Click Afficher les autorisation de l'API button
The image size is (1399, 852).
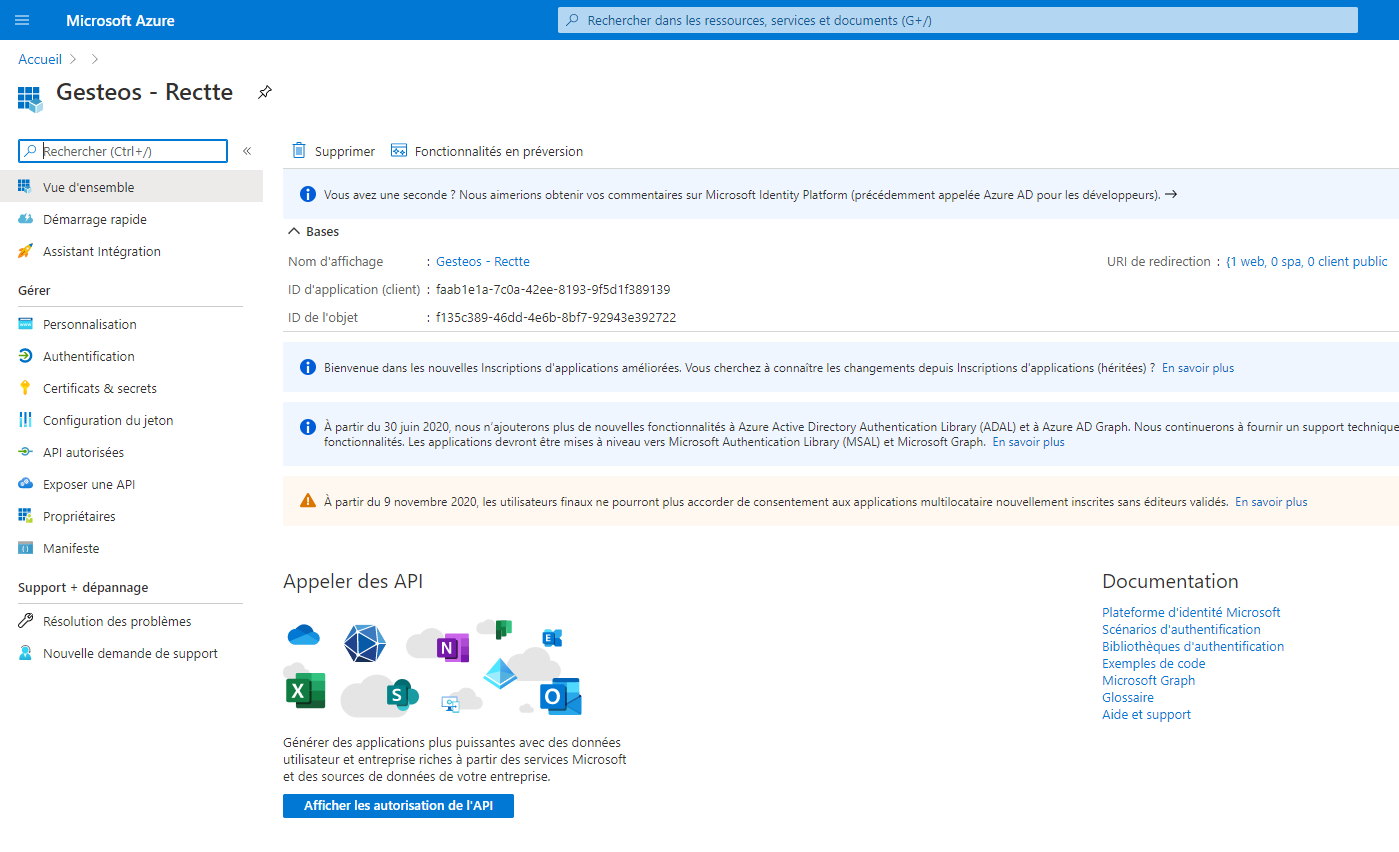pyautogui.click(x=398, y=805)
